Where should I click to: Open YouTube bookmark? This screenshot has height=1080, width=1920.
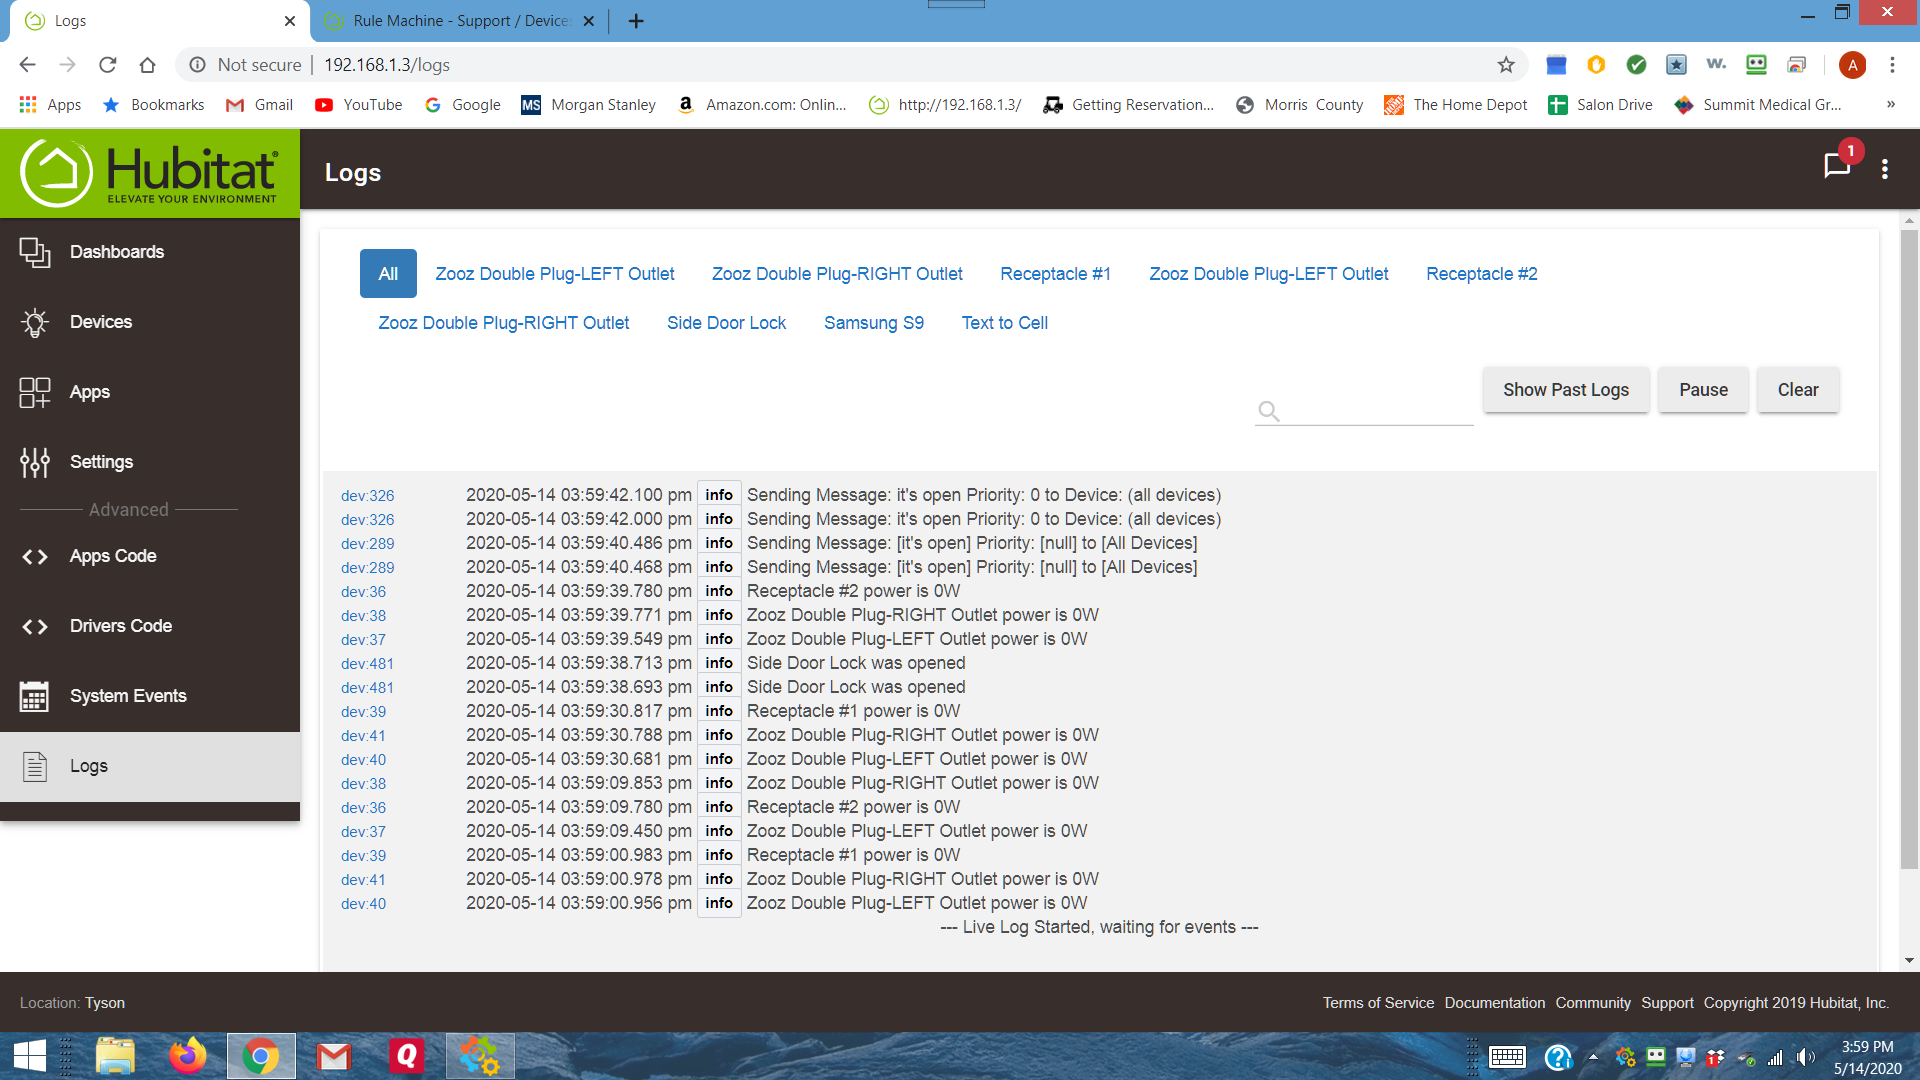358,105
